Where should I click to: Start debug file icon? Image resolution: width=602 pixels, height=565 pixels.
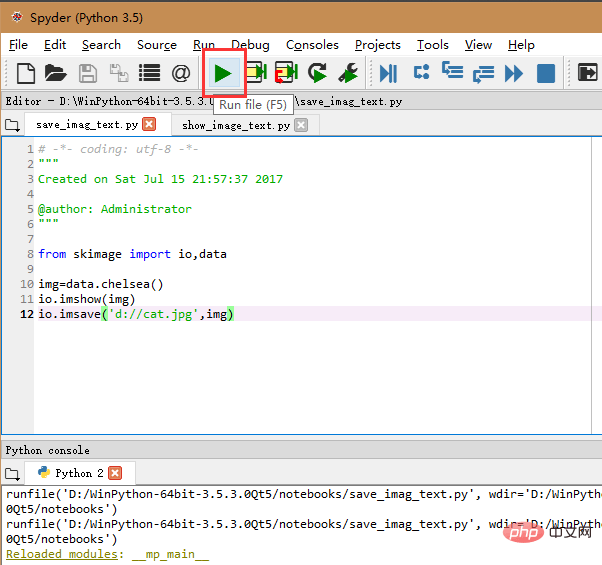tap(388, 73)
